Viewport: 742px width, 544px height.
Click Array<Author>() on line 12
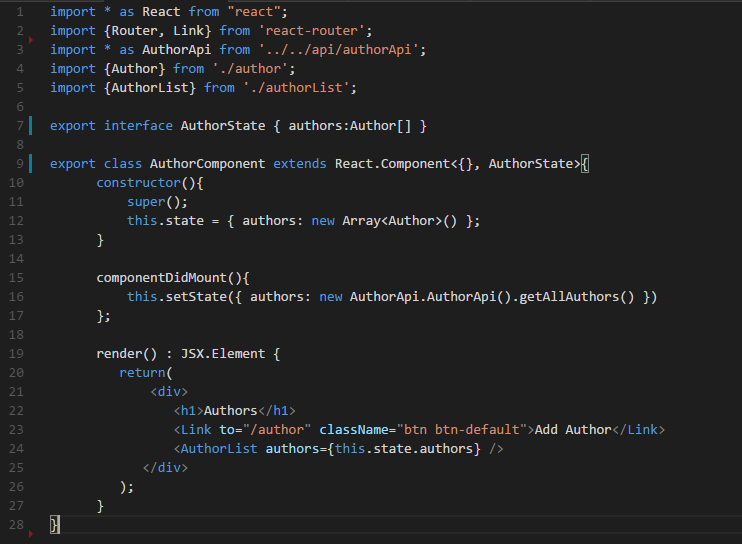(400, 221)
